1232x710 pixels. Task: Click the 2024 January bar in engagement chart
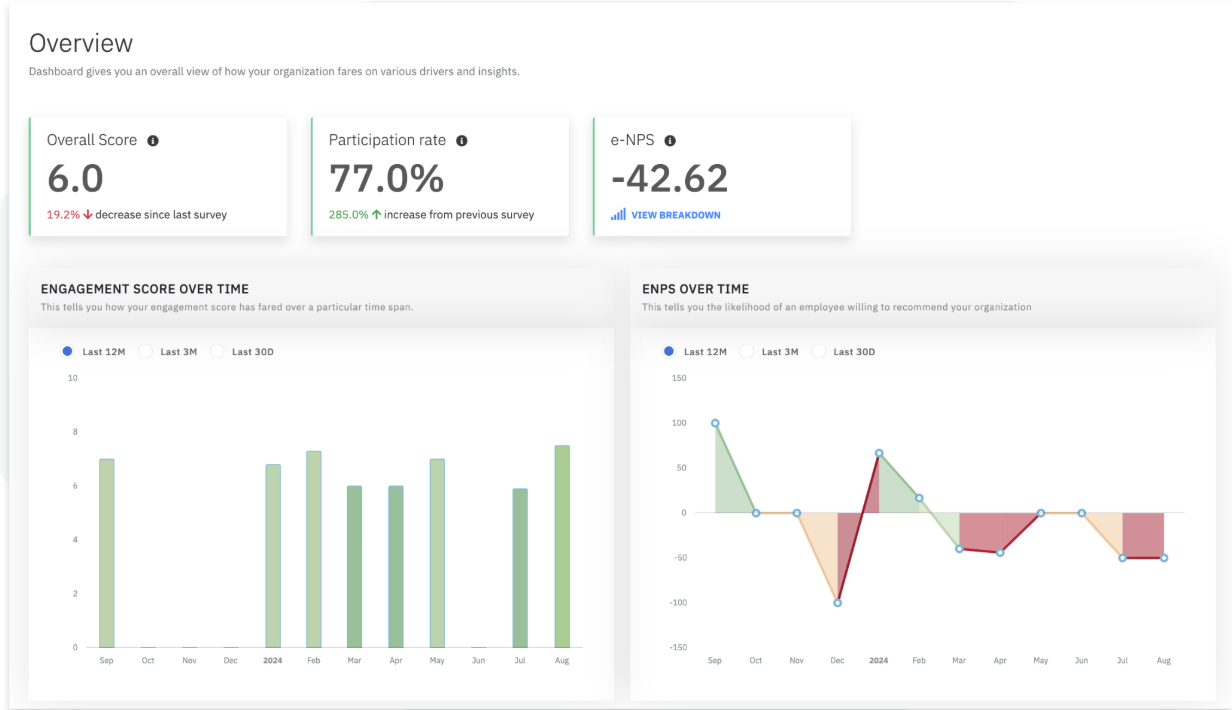pos(273,556)
